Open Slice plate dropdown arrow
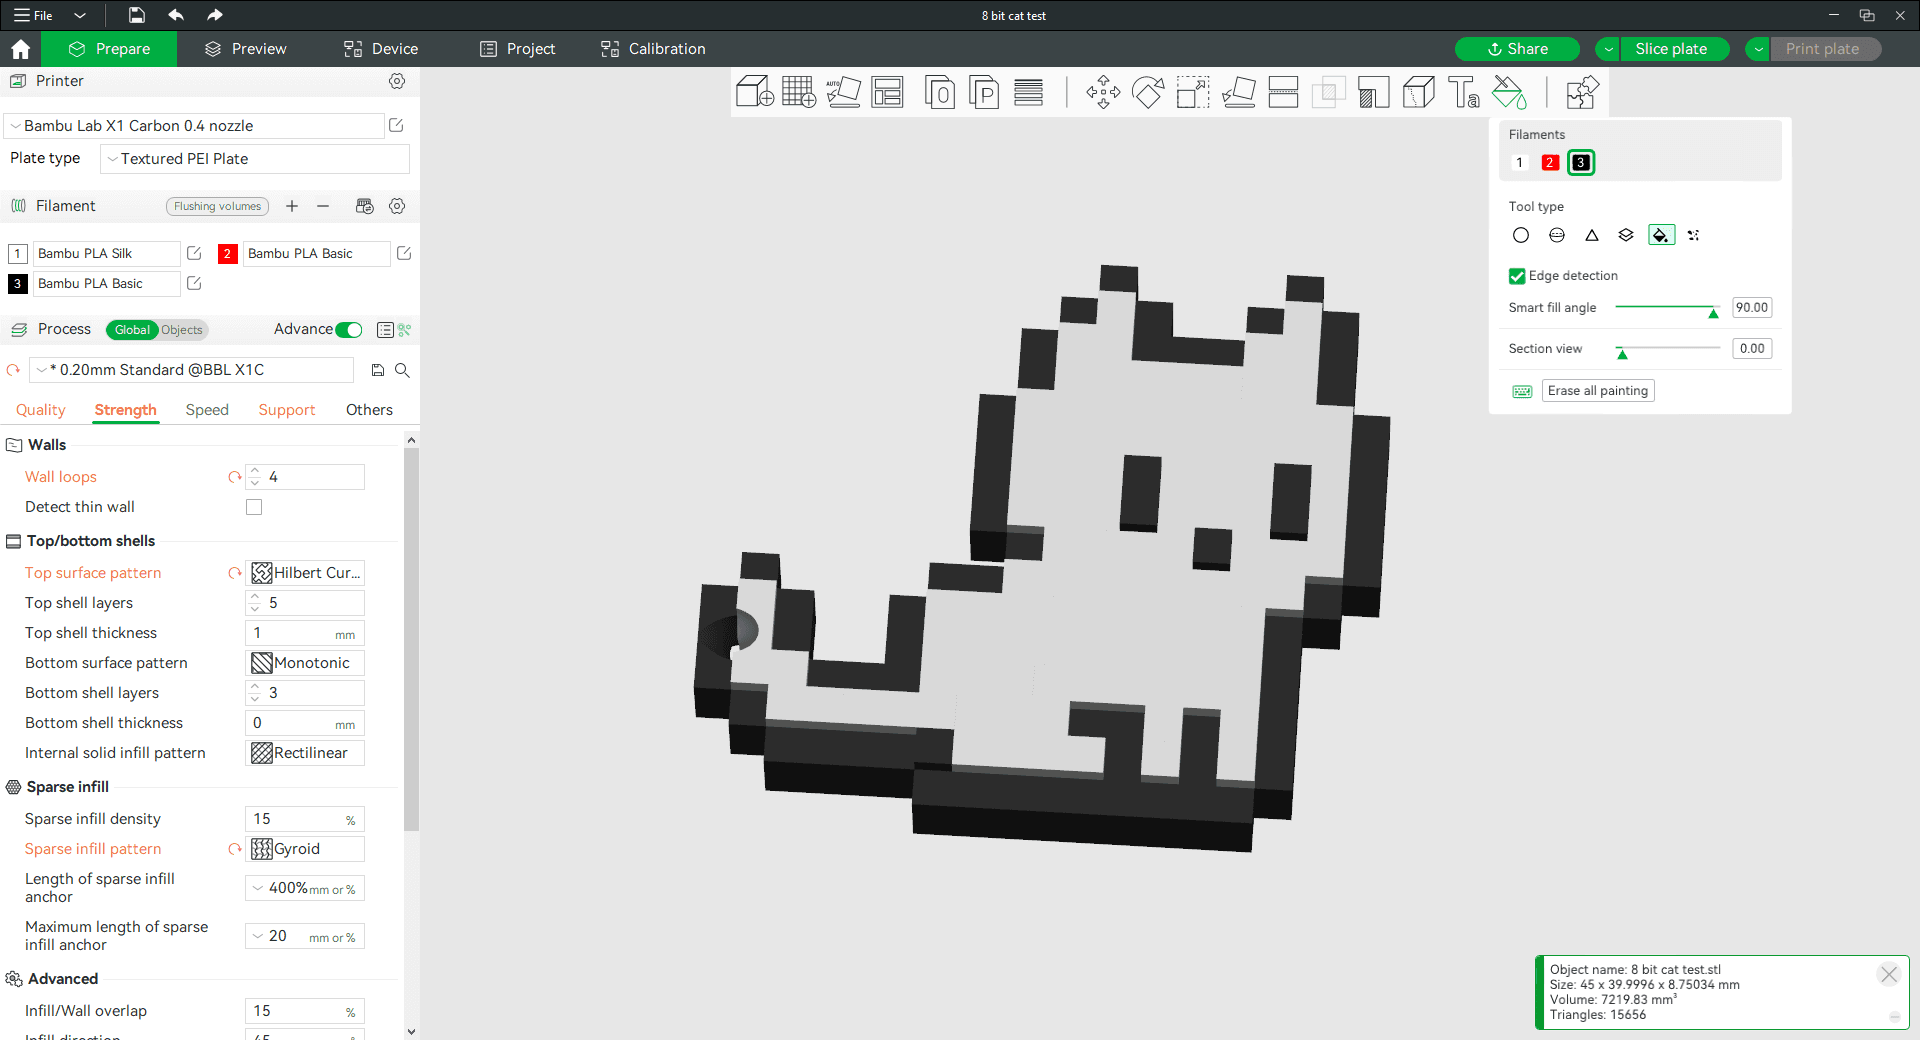 point(1608,49)
